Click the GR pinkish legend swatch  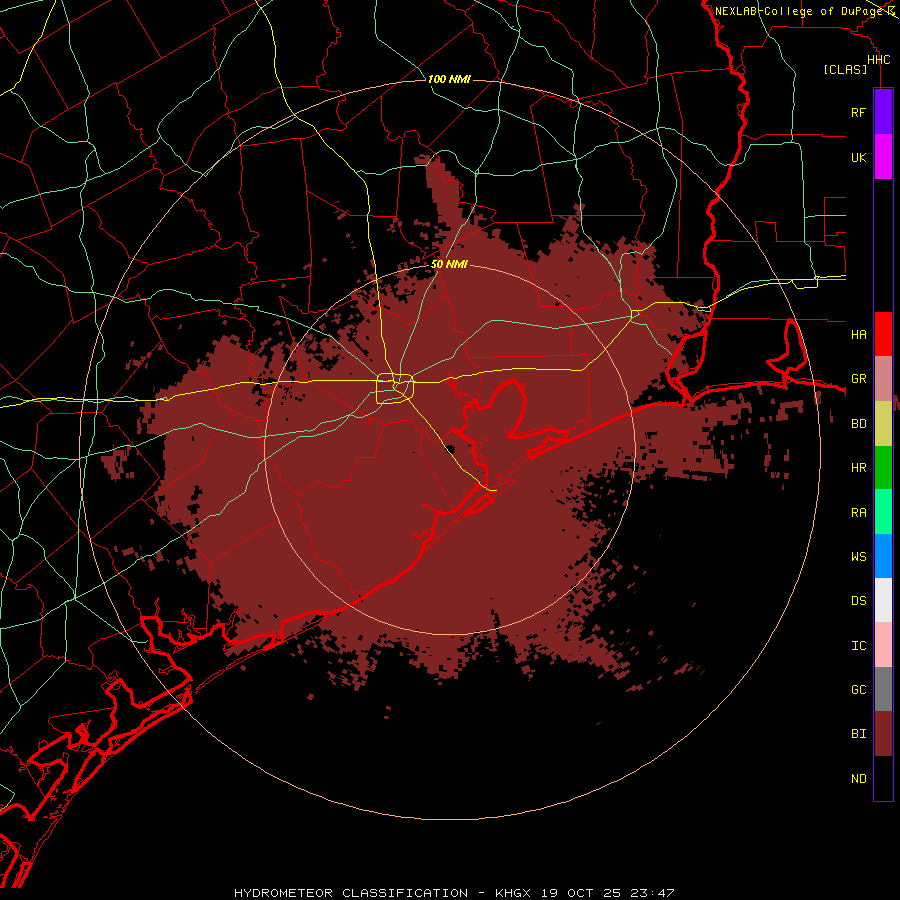coord(883,379)
